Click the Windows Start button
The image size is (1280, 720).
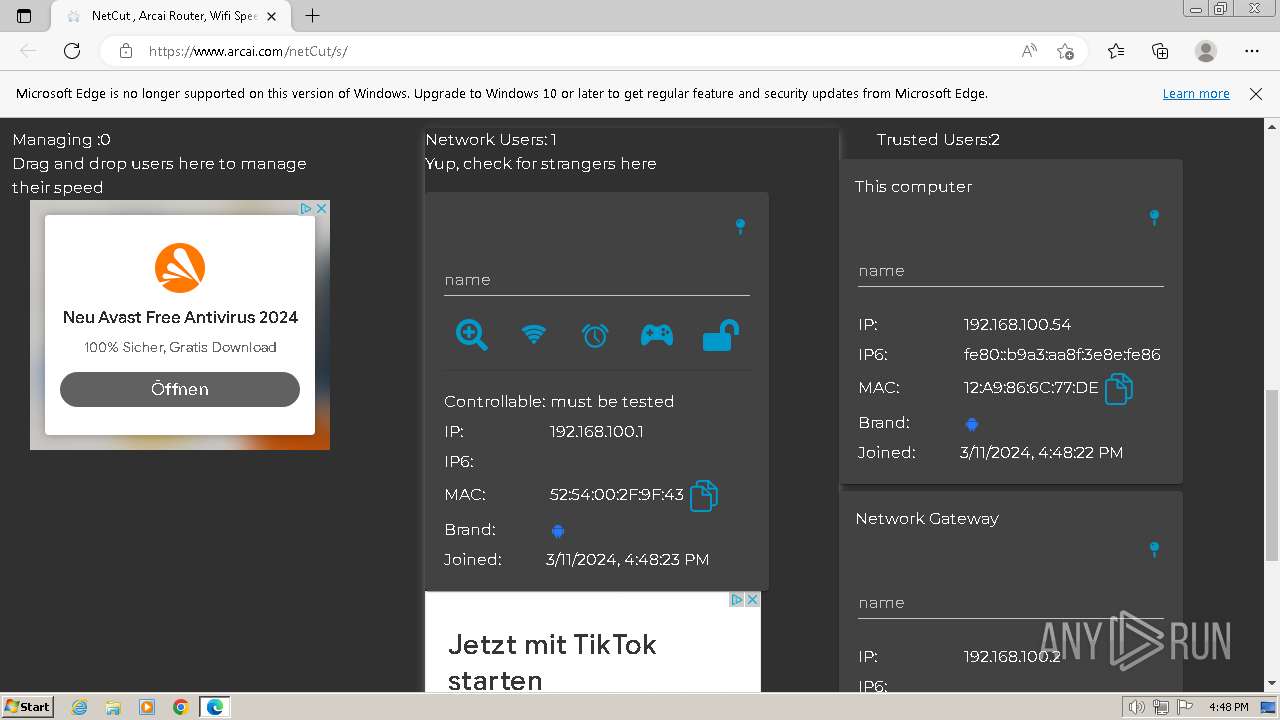[x=28, y=707]
